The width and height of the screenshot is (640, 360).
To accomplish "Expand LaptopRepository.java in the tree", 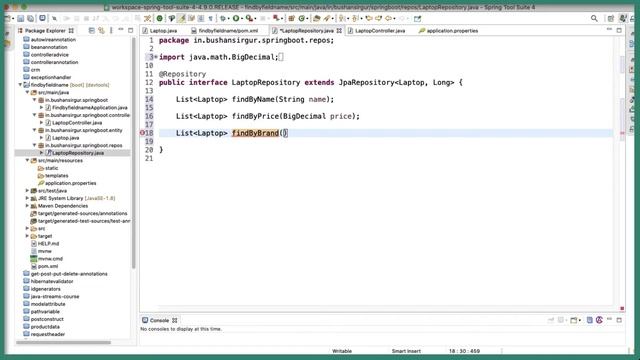I will point(42,153).
